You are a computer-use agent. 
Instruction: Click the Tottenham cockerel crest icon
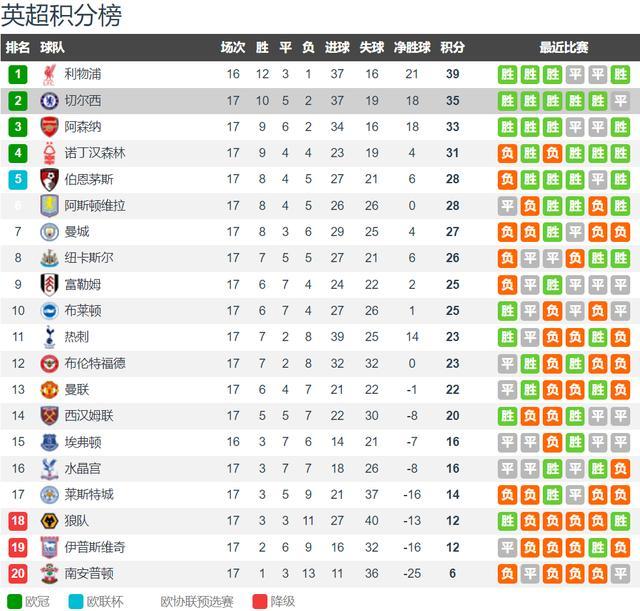point(50,337)
